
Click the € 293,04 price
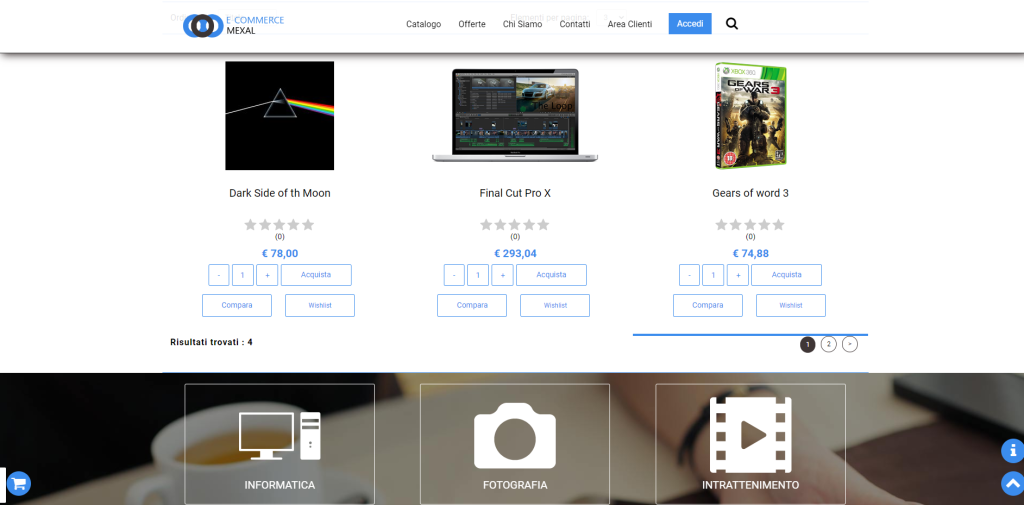coord(515,253)
